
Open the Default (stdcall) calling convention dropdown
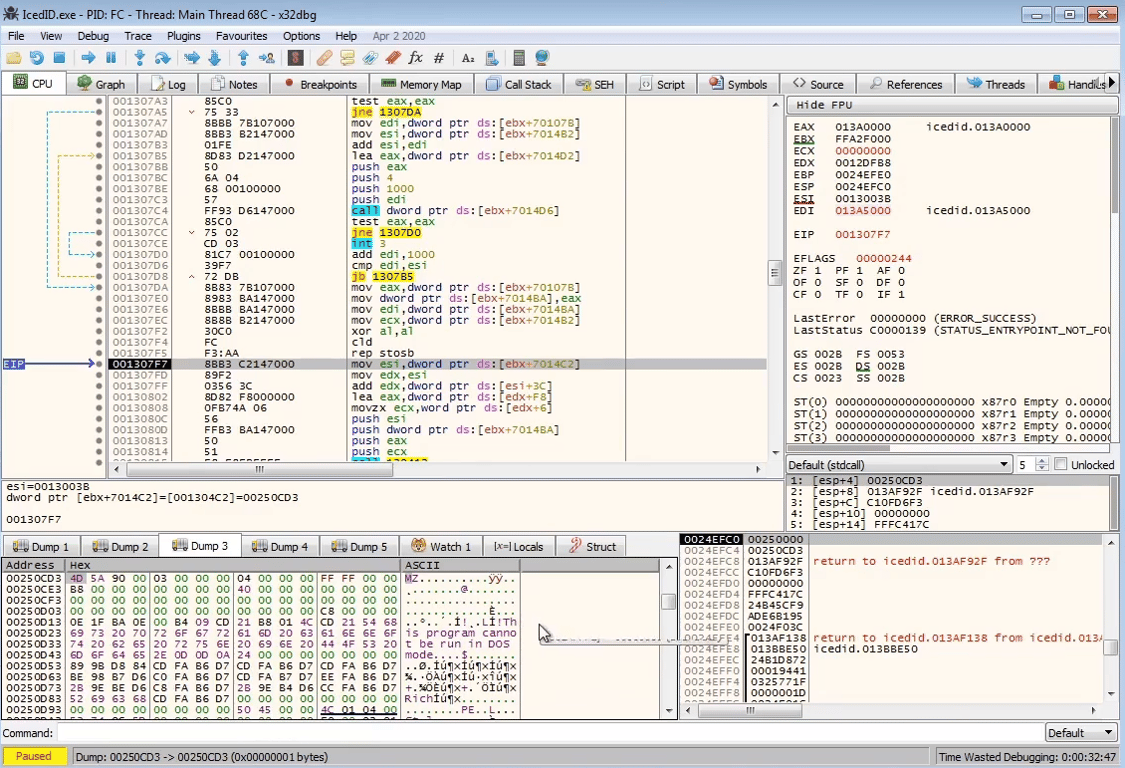(x=898, y=465)
